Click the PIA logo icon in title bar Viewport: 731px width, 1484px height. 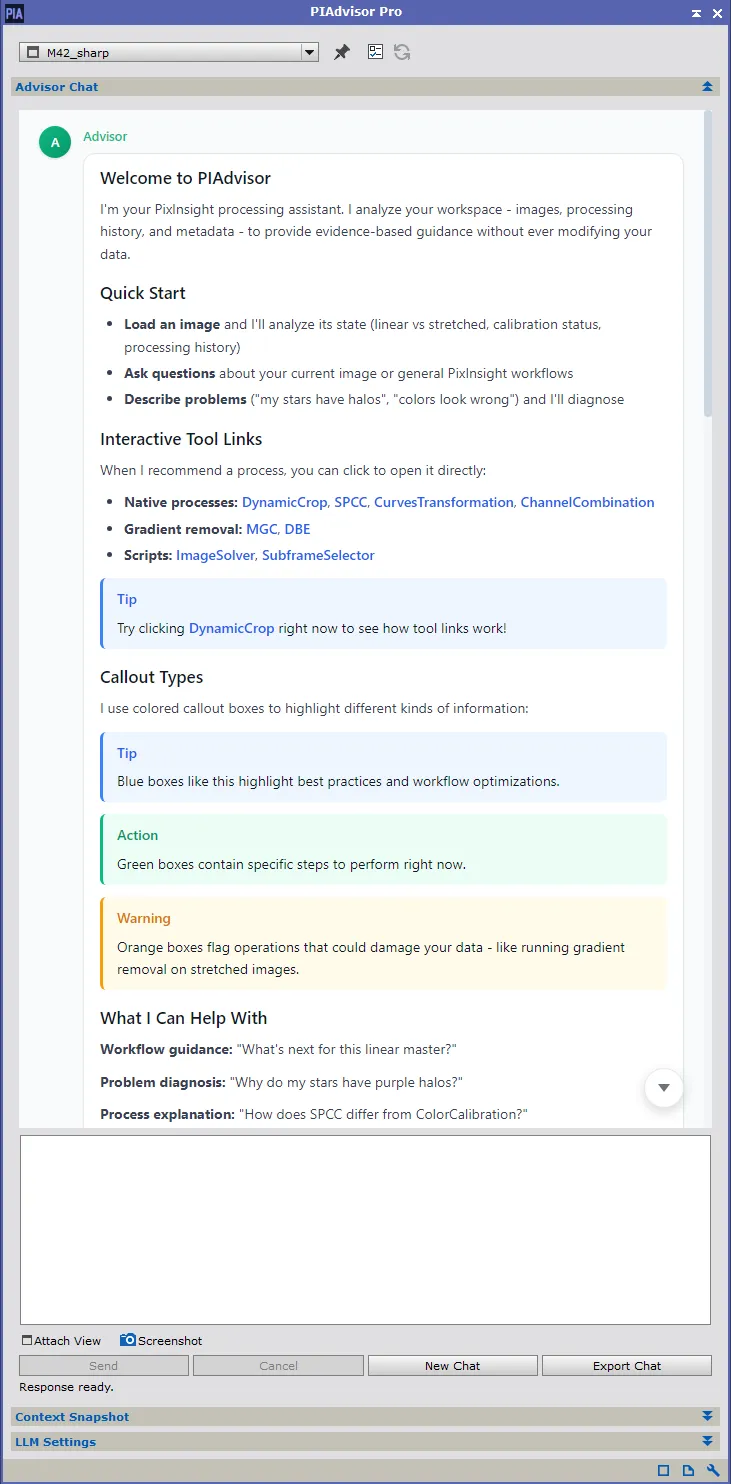(x=13, y=13)
